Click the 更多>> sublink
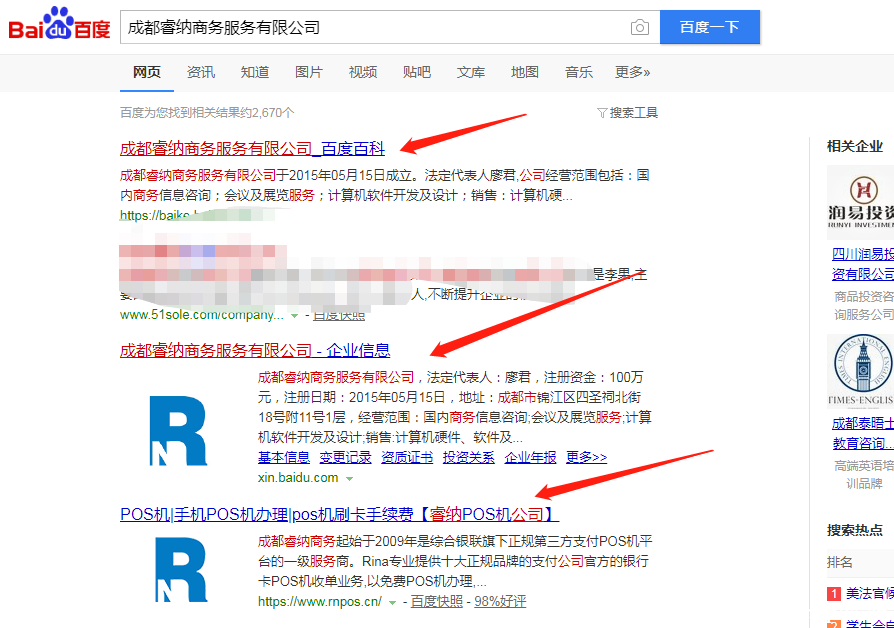 pos(586,457)
